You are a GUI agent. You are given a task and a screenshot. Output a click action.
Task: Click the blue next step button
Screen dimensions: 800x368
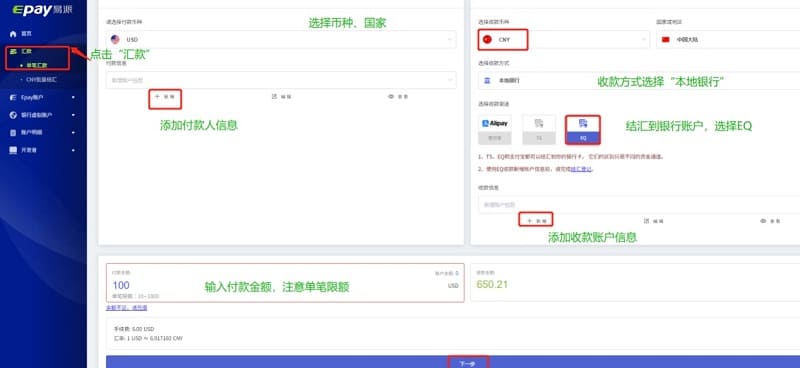click(453, 362)
